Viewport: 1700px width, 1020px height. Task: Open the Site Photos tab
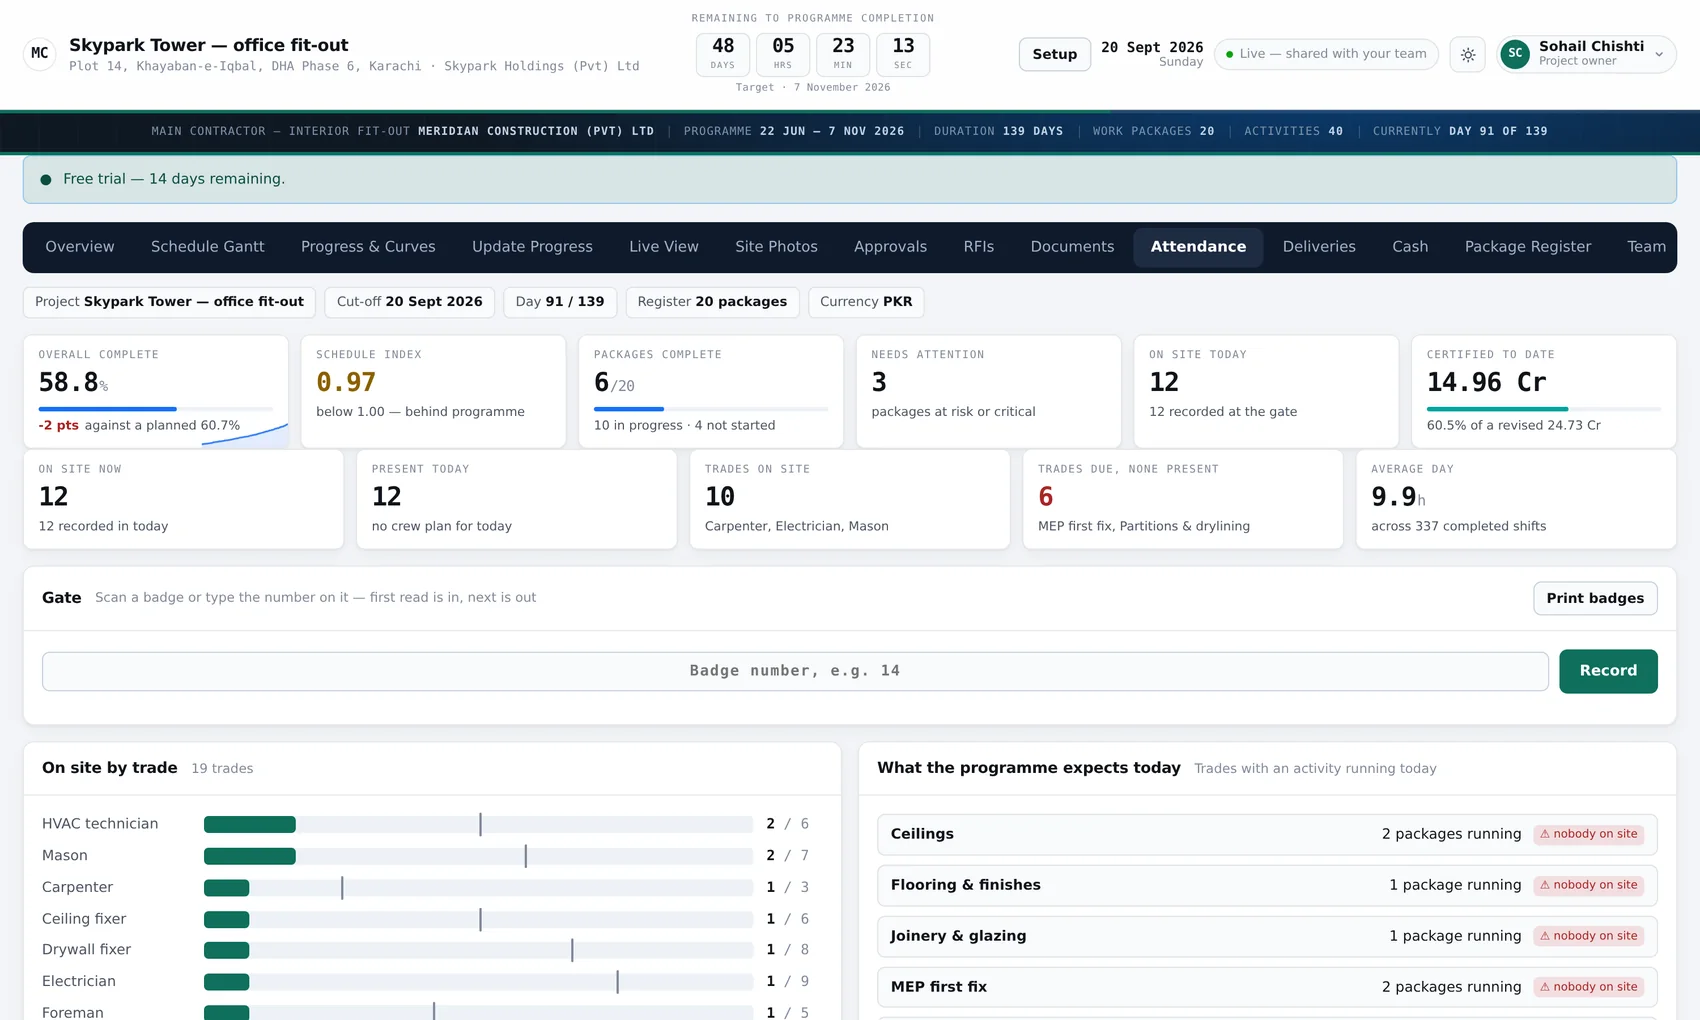776,247
